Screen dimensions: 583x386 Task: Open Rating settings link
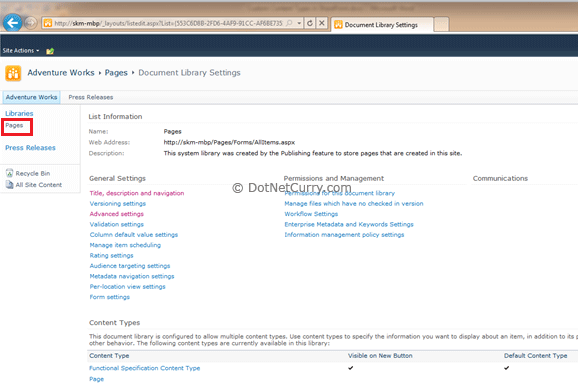click(x=111, y=255)
